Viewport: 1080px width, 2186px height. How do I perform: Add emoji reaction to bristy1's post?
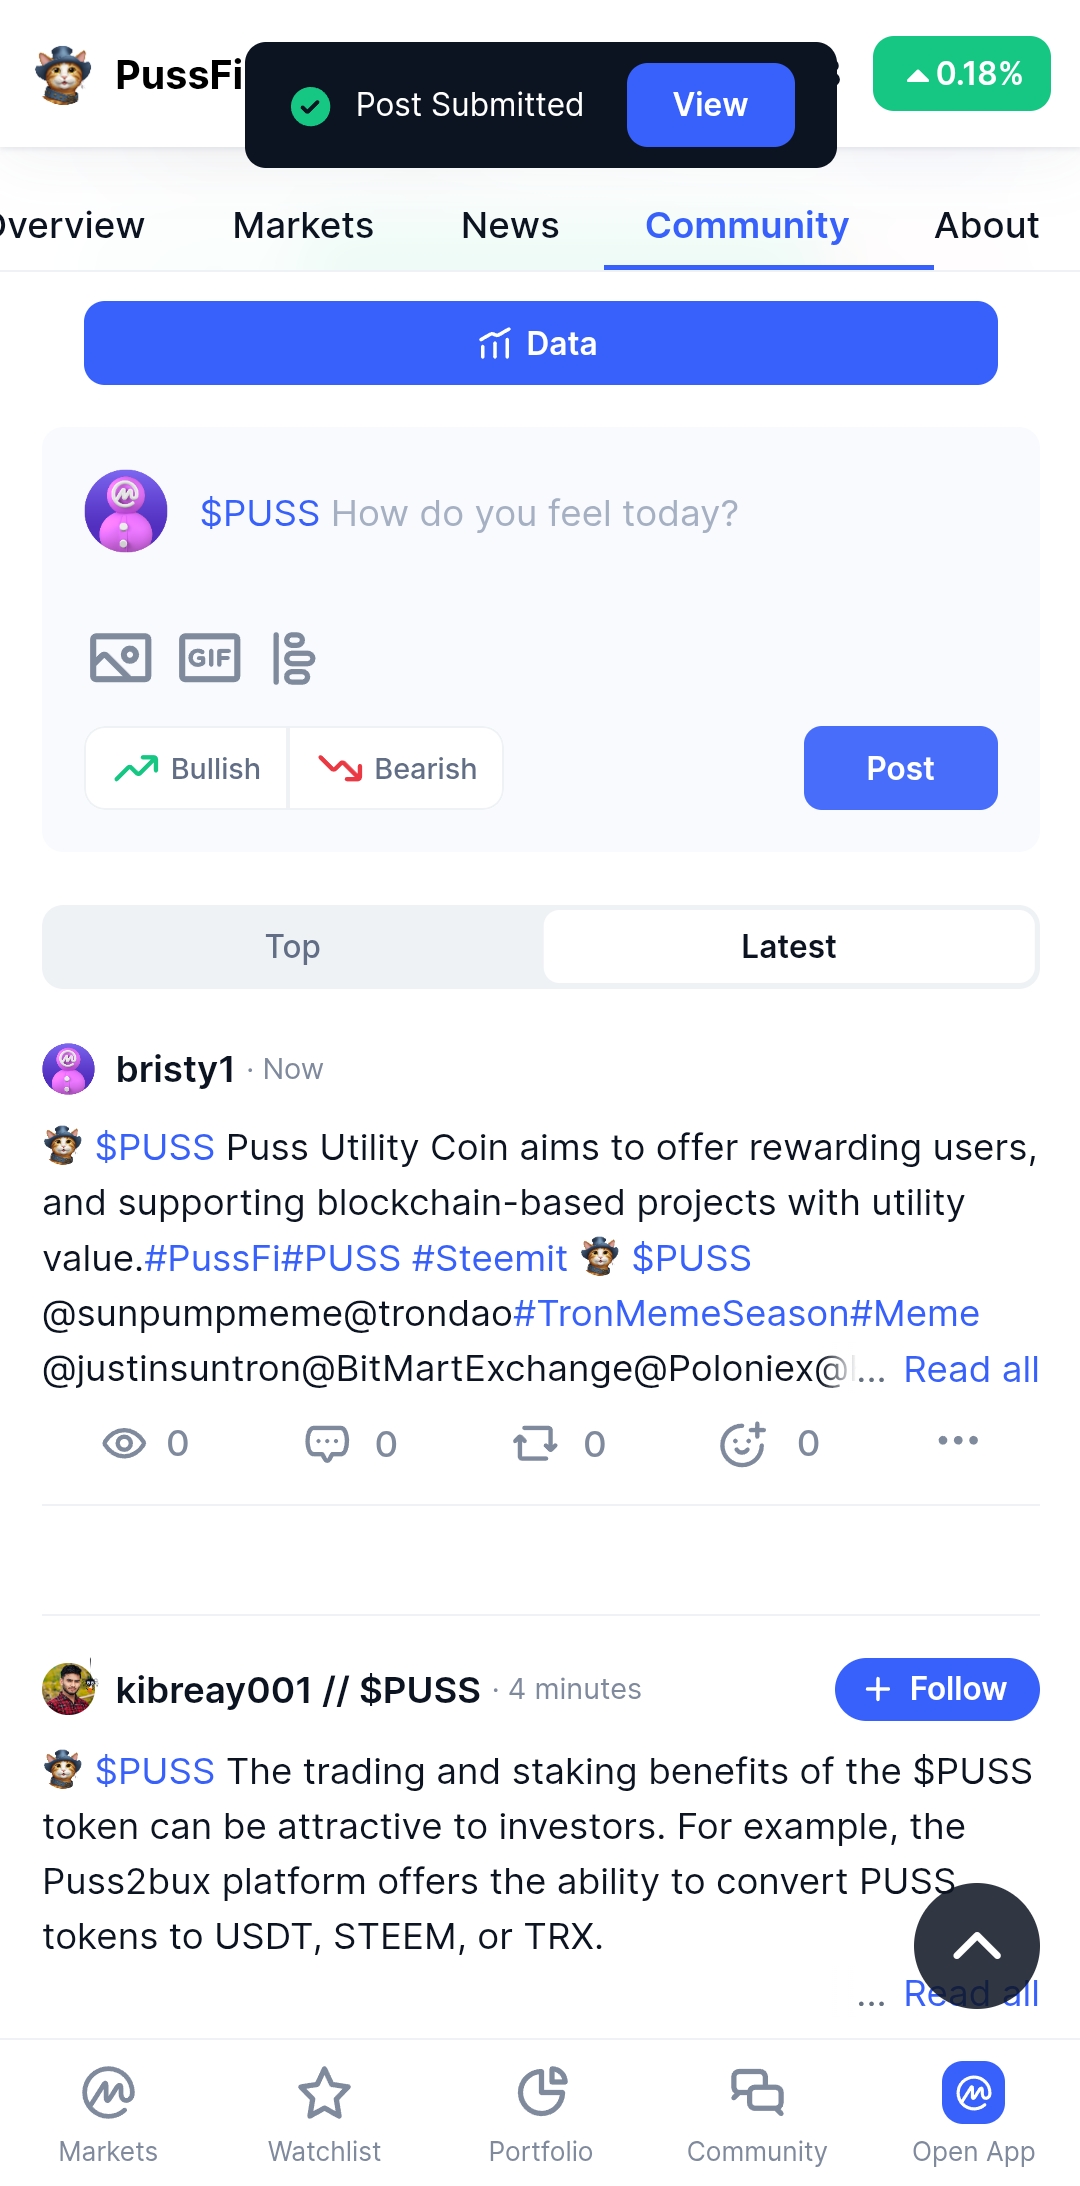pyautogui.click(x=743, y=1443)
